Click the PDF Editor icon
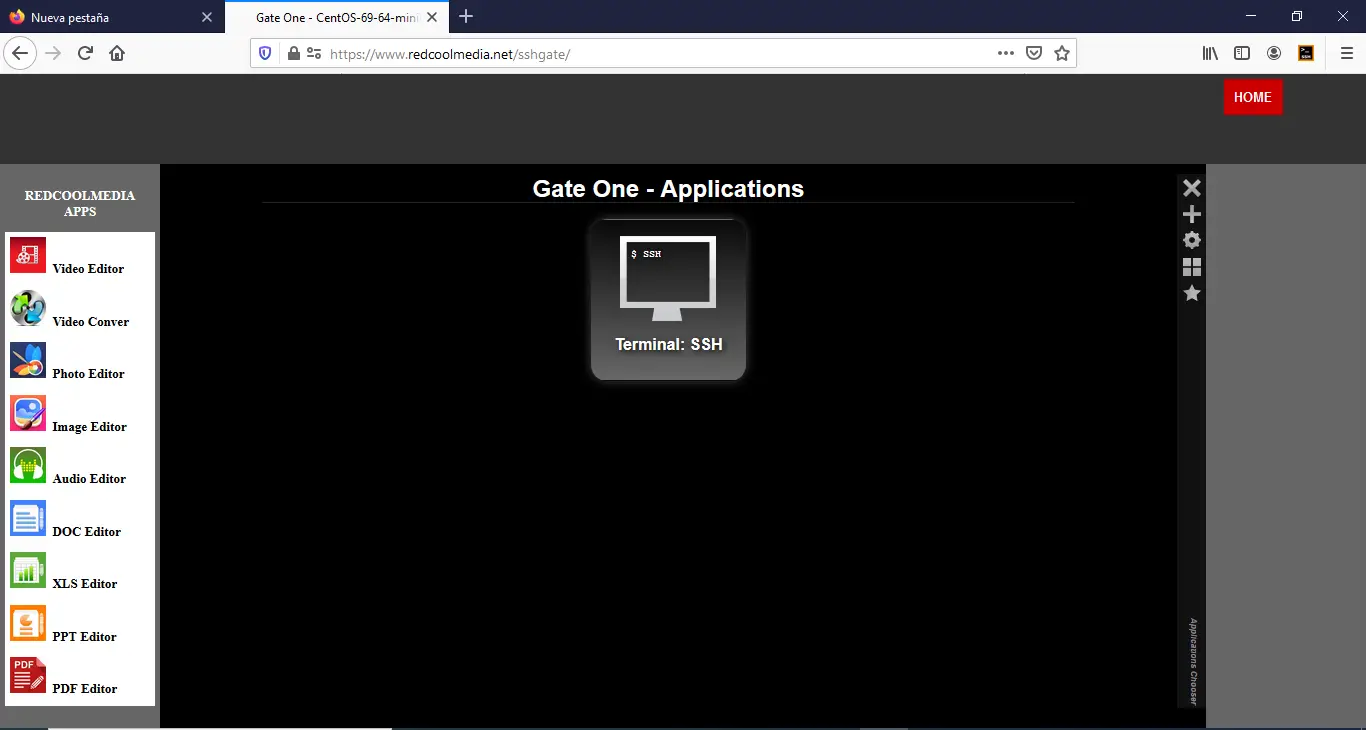Screen dimensions: 1366x730 tap(28, 675)
